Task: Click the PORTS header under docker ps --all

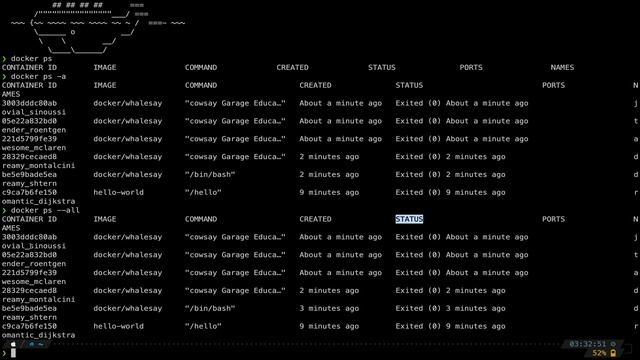Action: 553,219
